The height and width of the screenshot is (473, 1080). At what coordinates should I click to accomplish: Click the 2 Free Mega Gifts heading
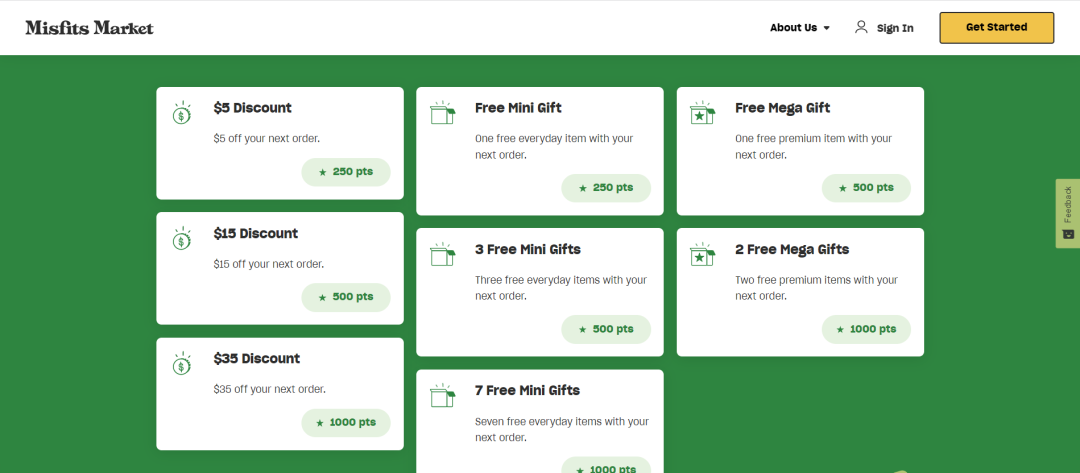[792, 249]
